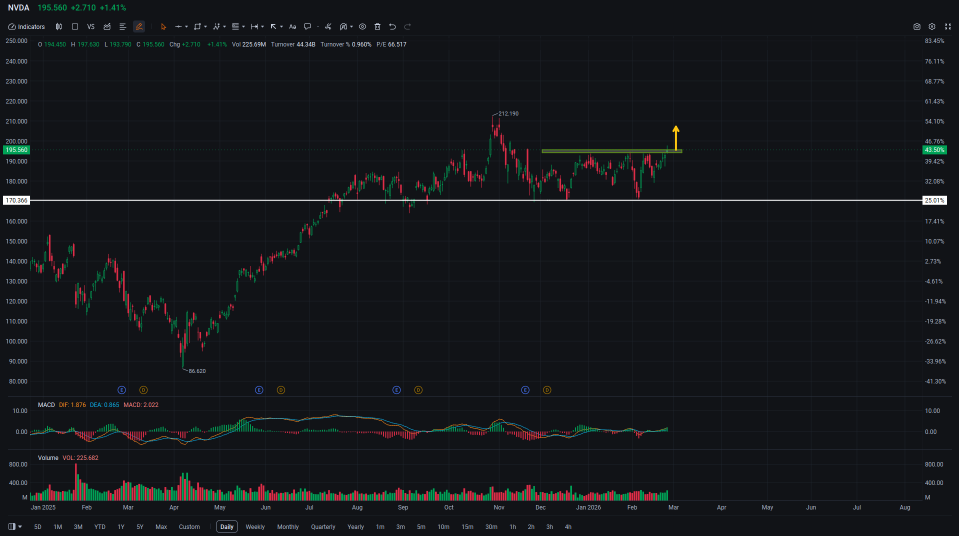Viewport: 959px width, 536px height.
Task: Select the Aa text annotation tool
Action: tap(292, 27)
